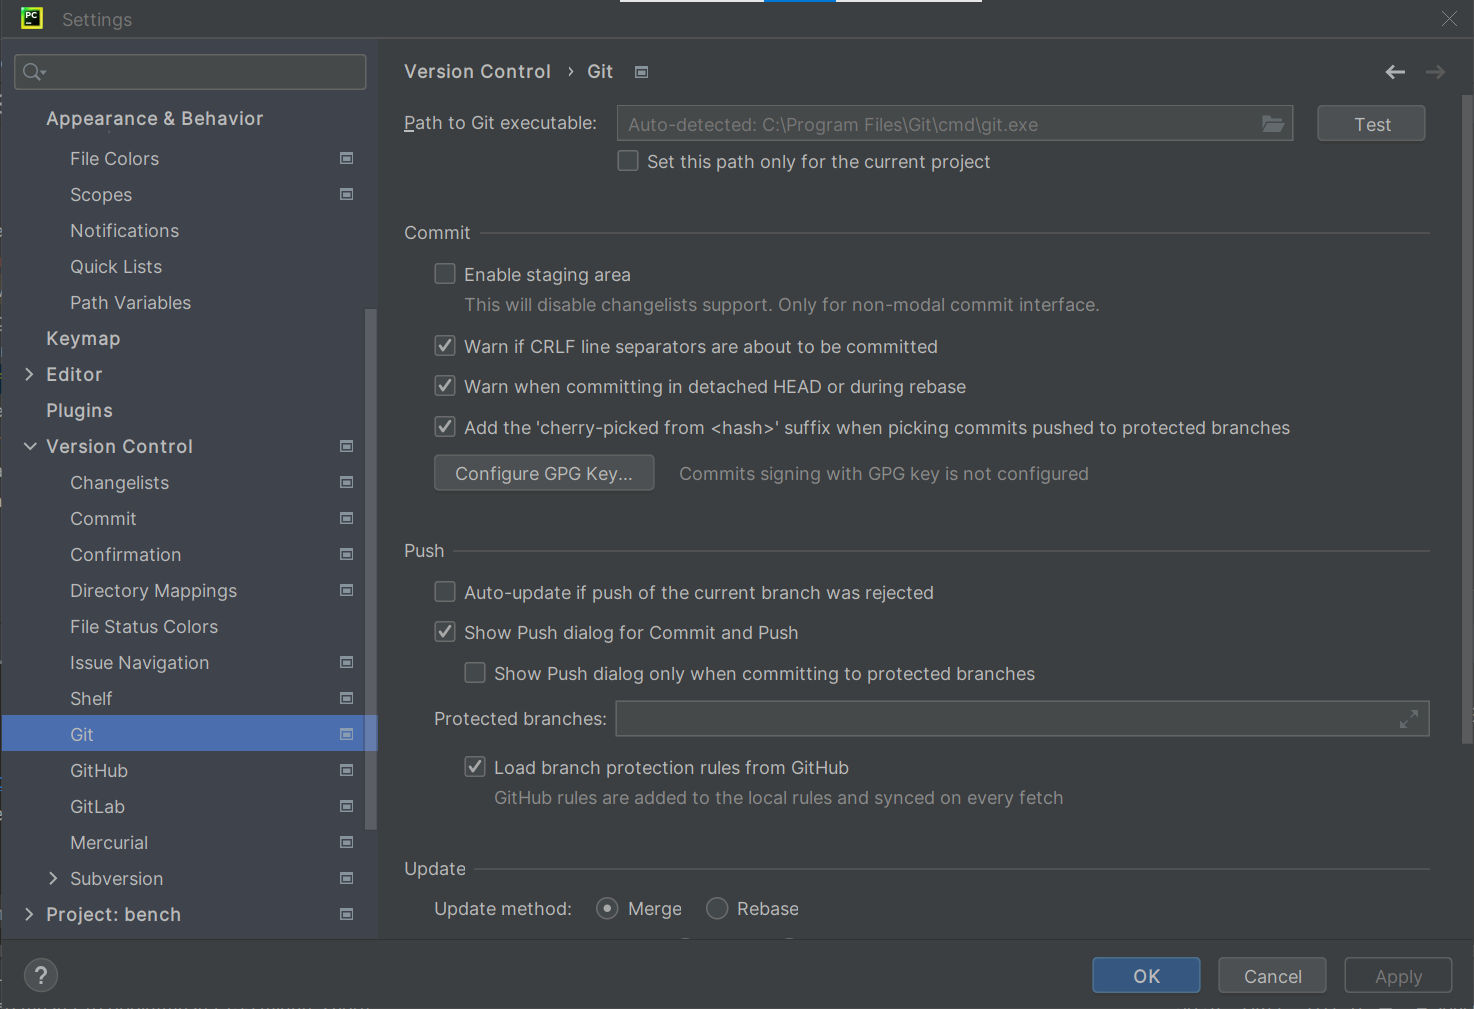Screen dimensions: 1474x1009
Task: Click project-level icon beside GitHub
Action: (x=347, y=770)
